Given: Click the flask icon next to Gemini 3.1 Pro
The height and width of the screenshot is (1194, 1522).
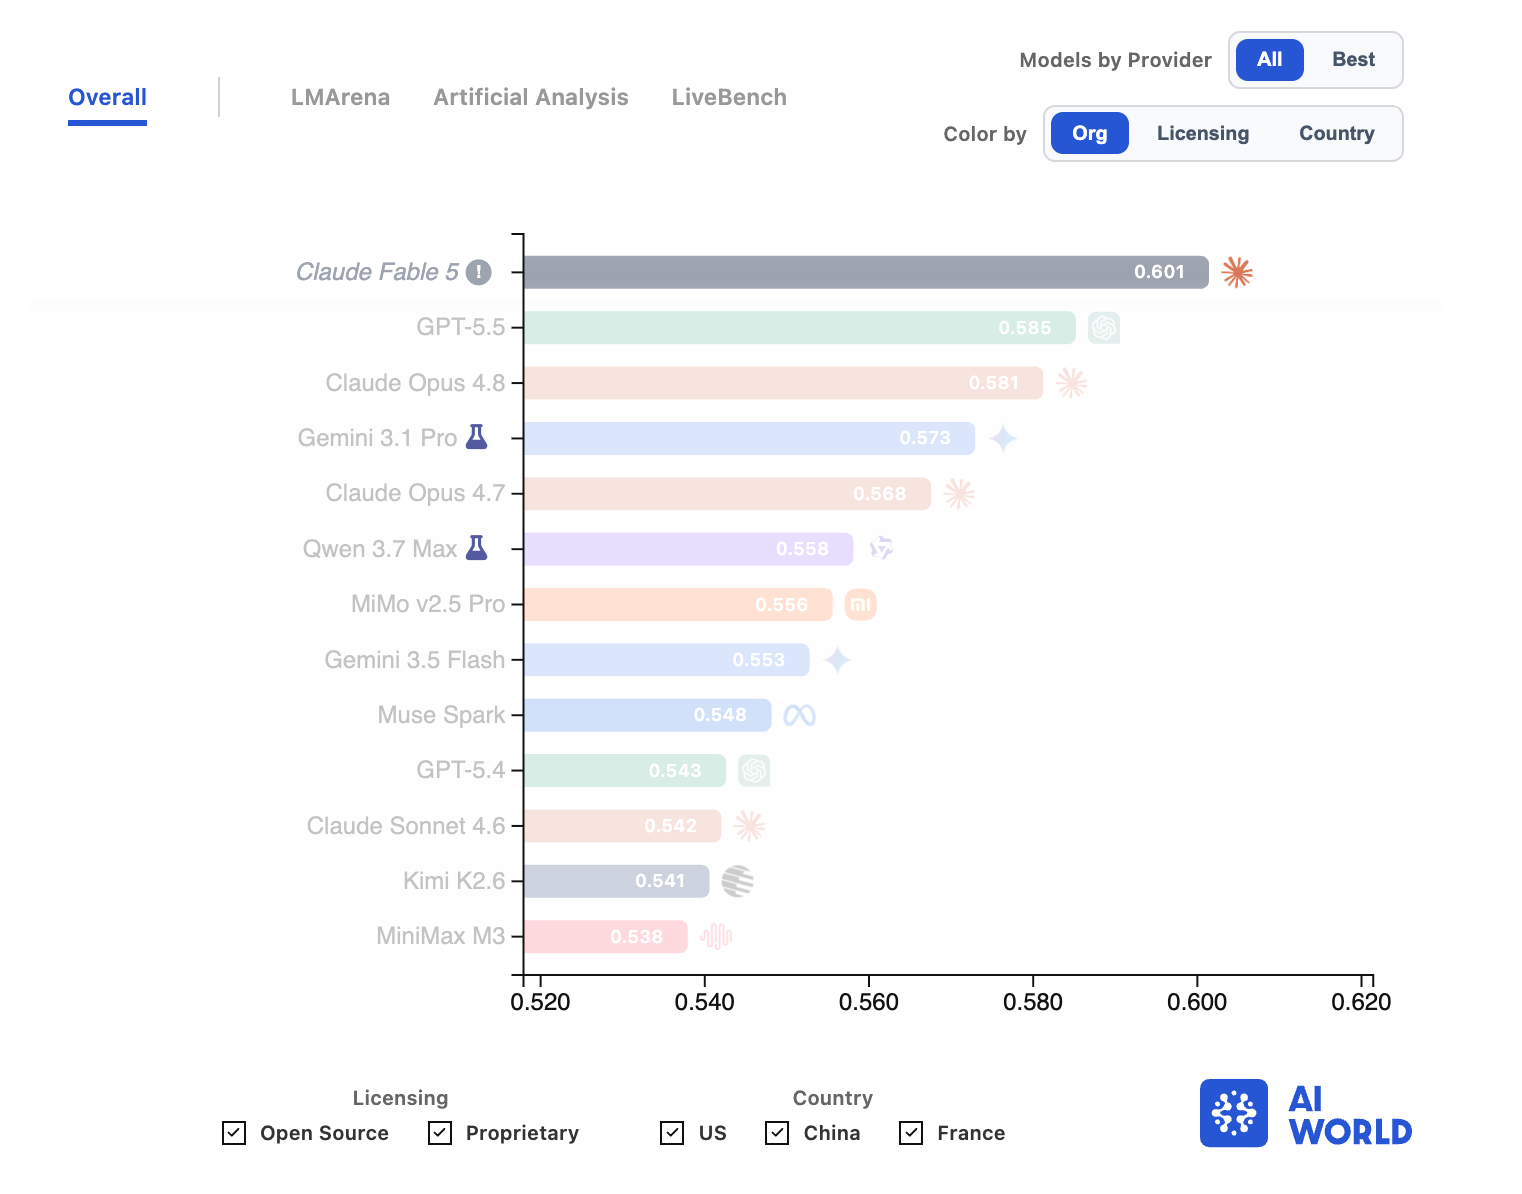Looking at the screenshot, I should click(x=477, y=437).
